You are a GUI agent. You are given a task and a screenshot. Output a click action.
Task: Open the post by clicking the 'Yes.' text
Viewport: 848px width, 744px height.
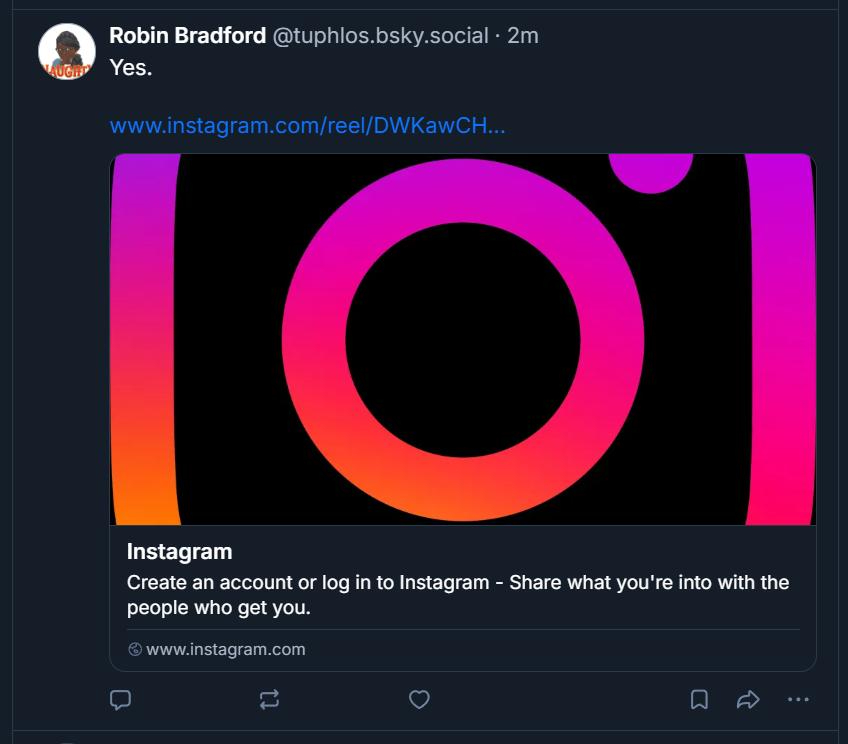pyautogui.click(x=130, y=68)
